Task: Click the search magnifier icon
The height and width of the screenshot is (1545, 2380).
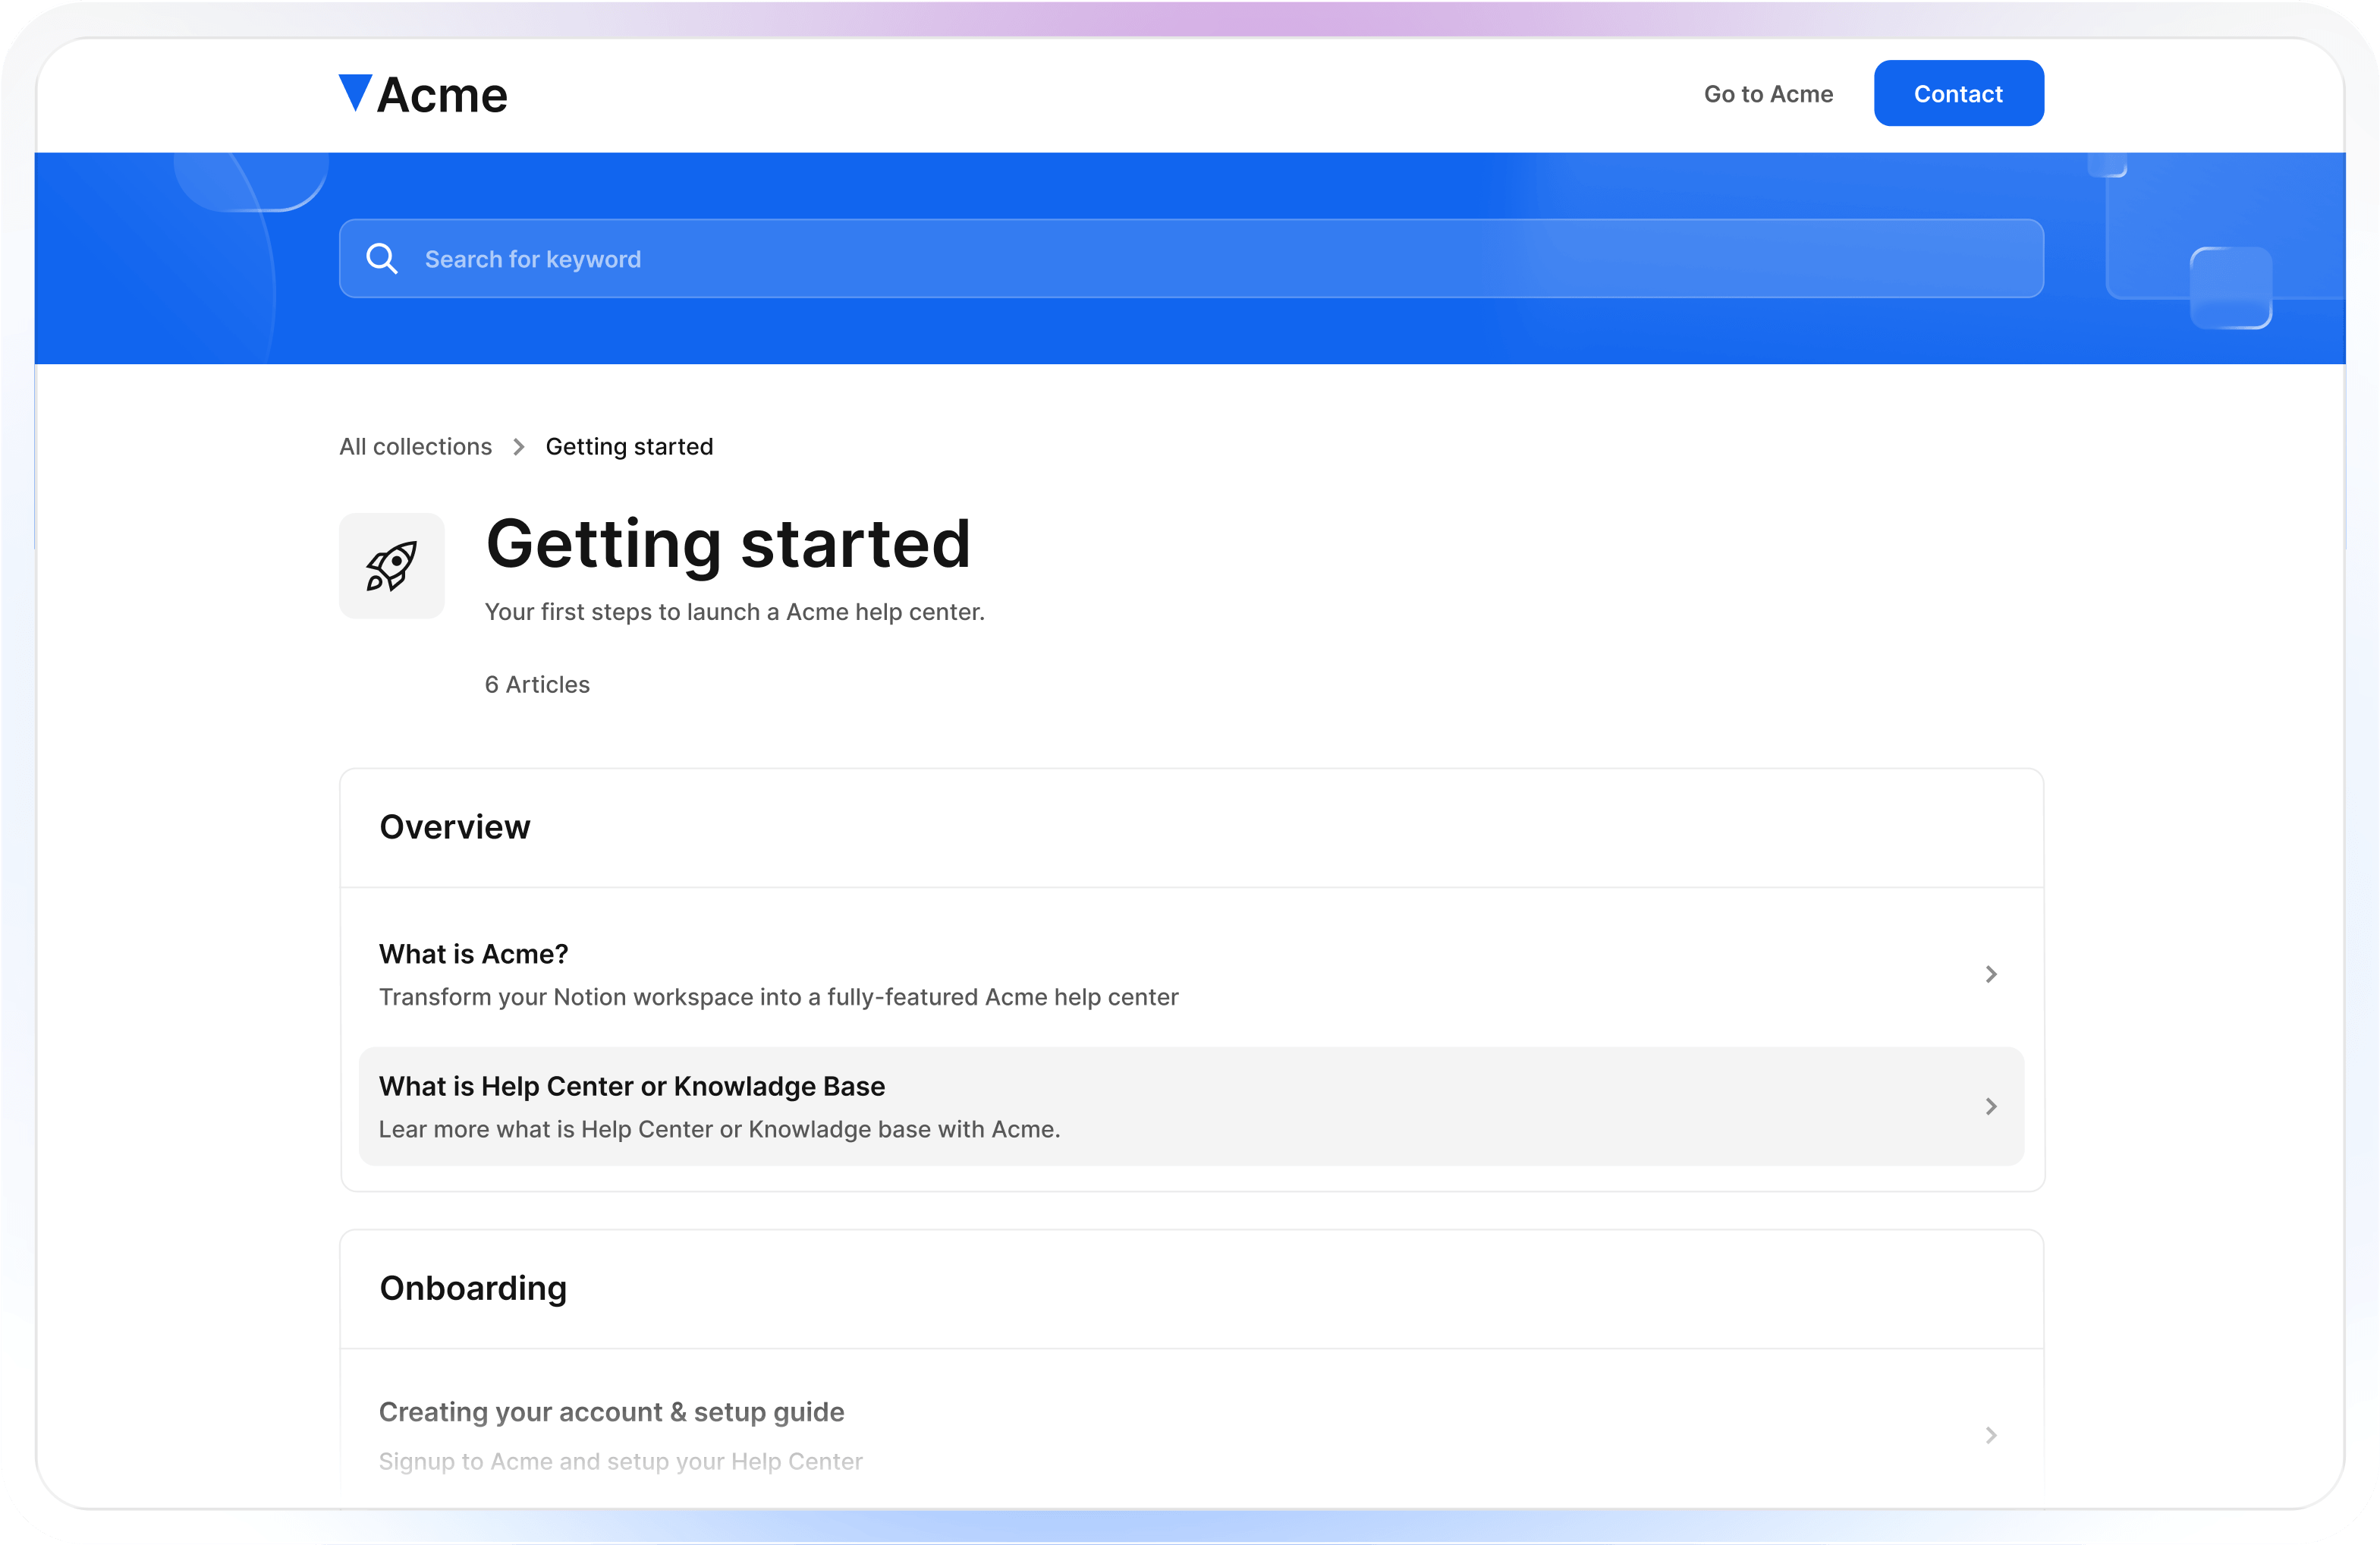Action: click(381, 259)
